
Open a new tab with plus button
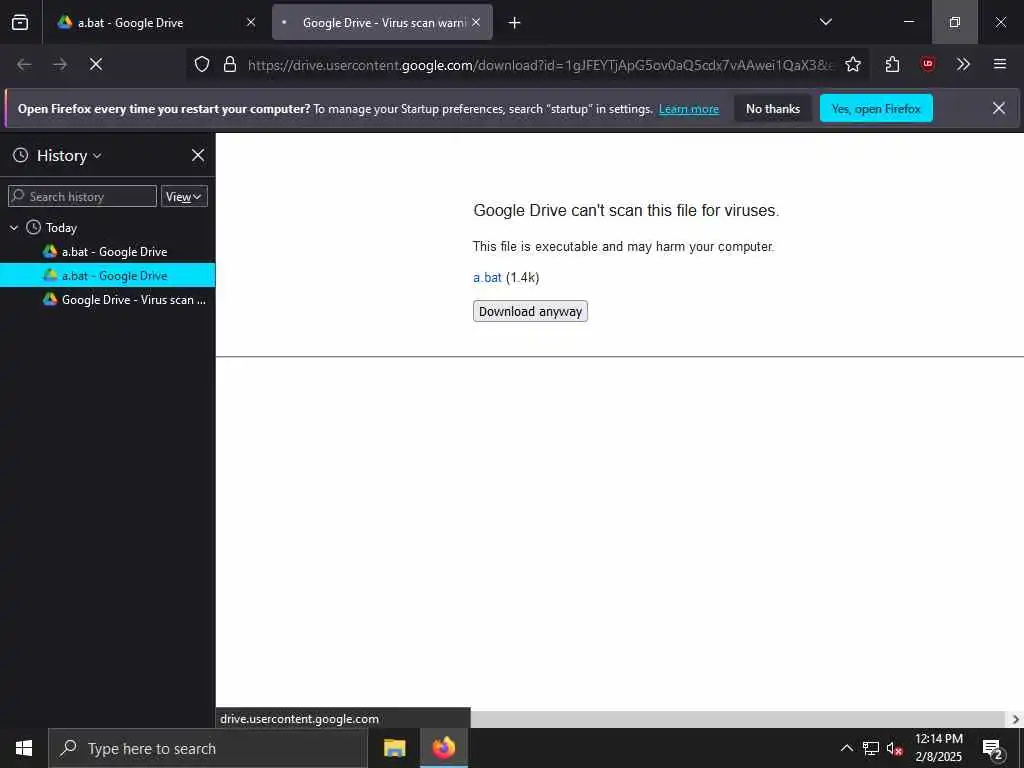[x=515, y=23]
